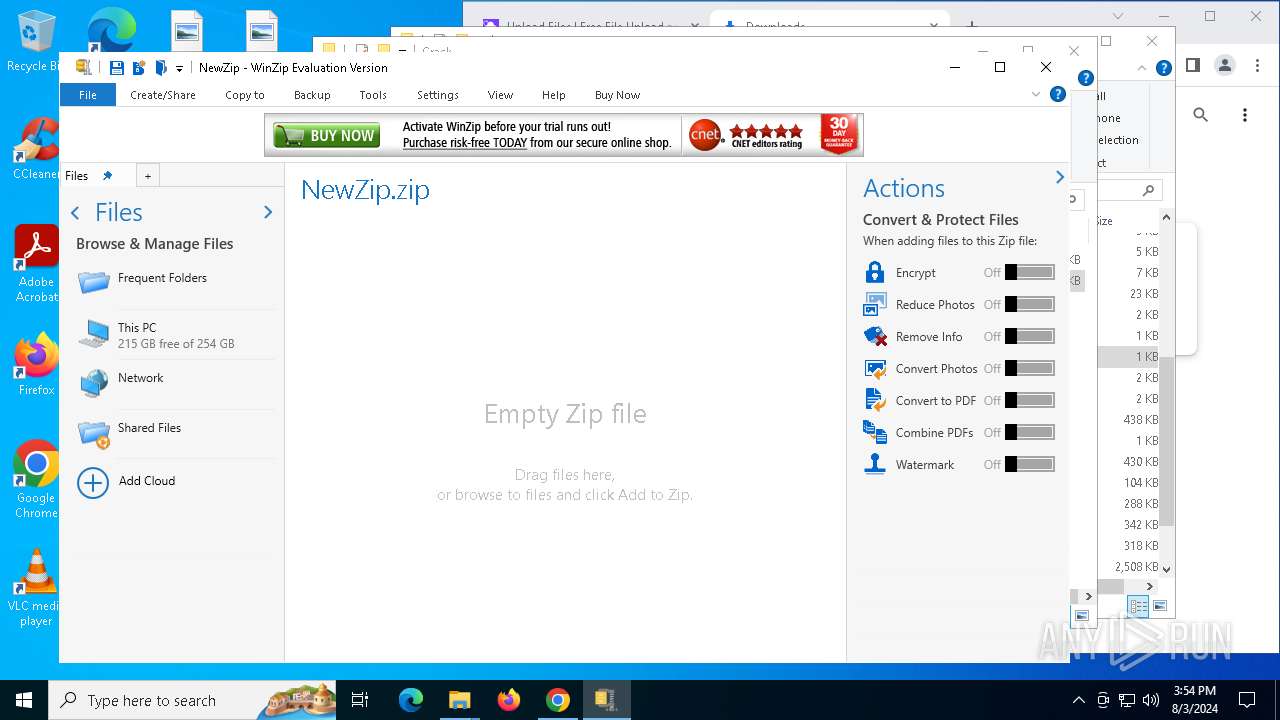This screenshot has width=1280, height=720.
Task: Open the Buy Now tab
Action: click(x=617, y=95)
